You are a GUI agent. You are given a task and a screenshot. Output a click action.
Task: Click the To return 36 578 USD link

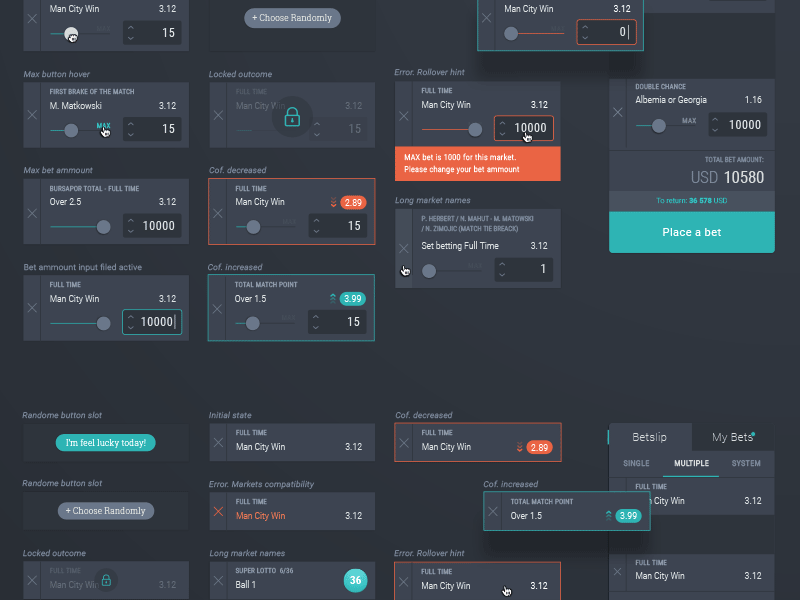coord(691,201)
